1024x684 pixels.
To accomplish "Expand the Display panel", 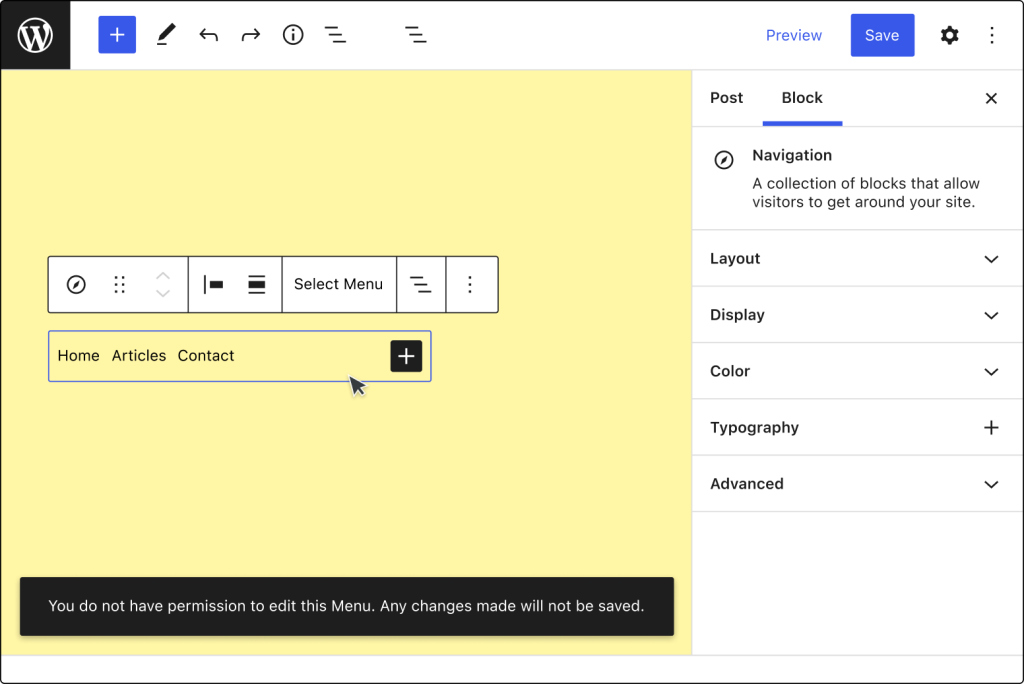I will 857,315.
